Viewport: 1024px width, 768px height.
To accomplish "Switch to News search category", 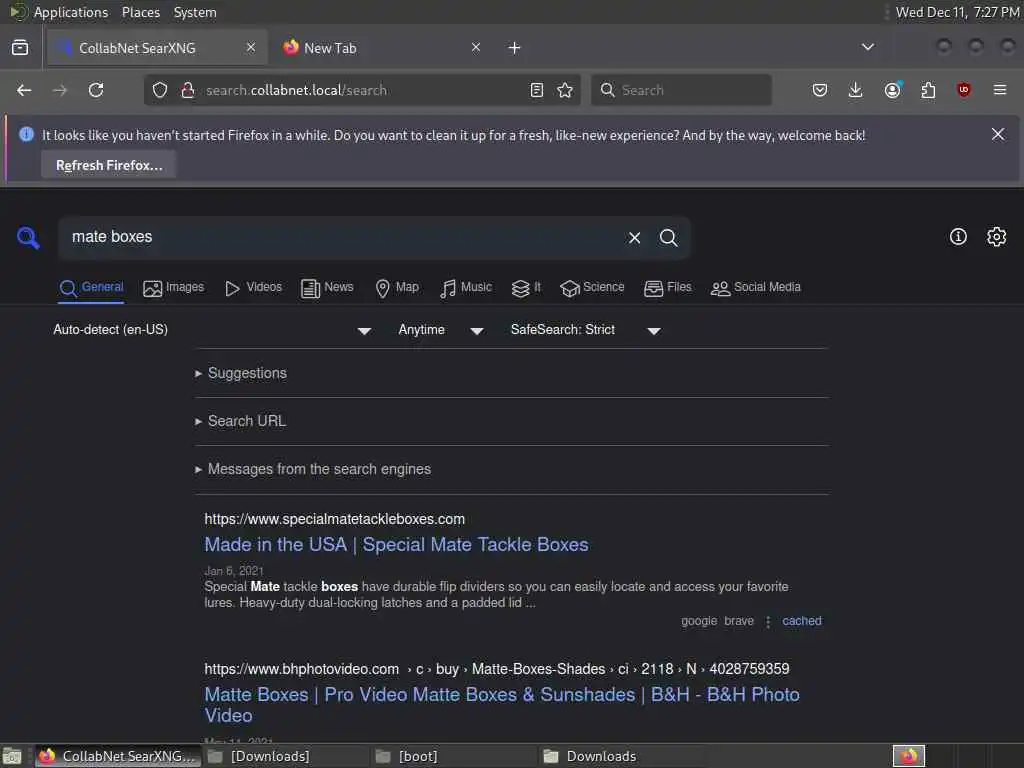I will (327, 287).
